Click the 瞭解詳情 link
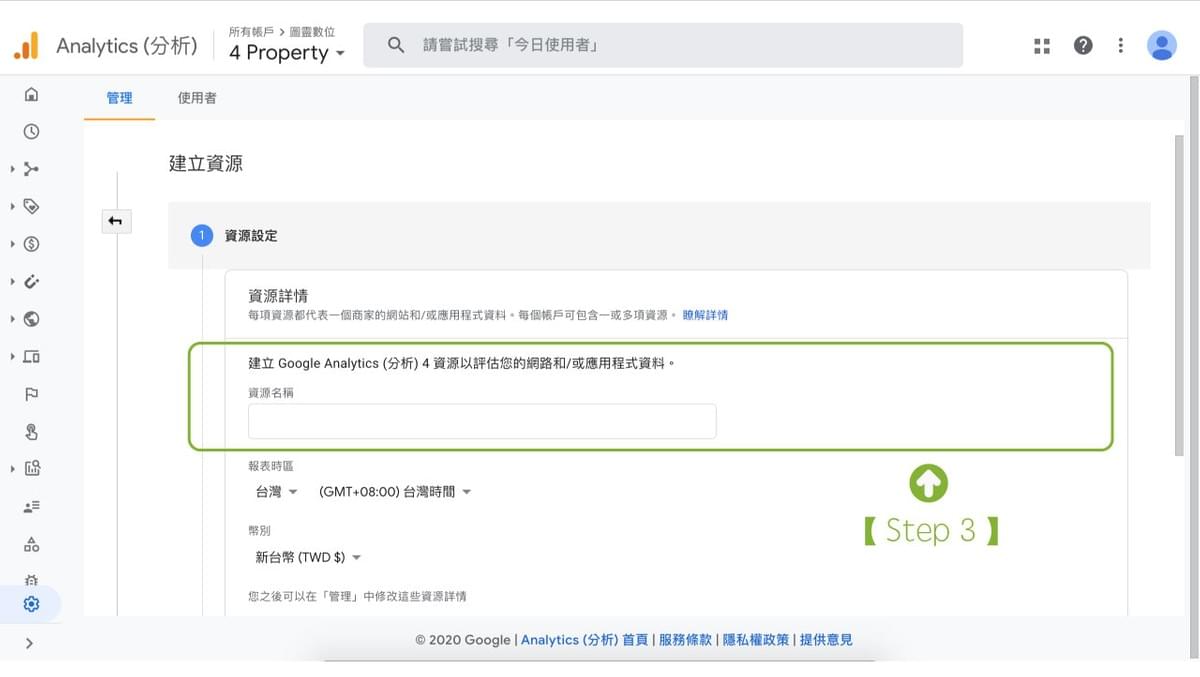1200x677 pixels. [705, 315]
